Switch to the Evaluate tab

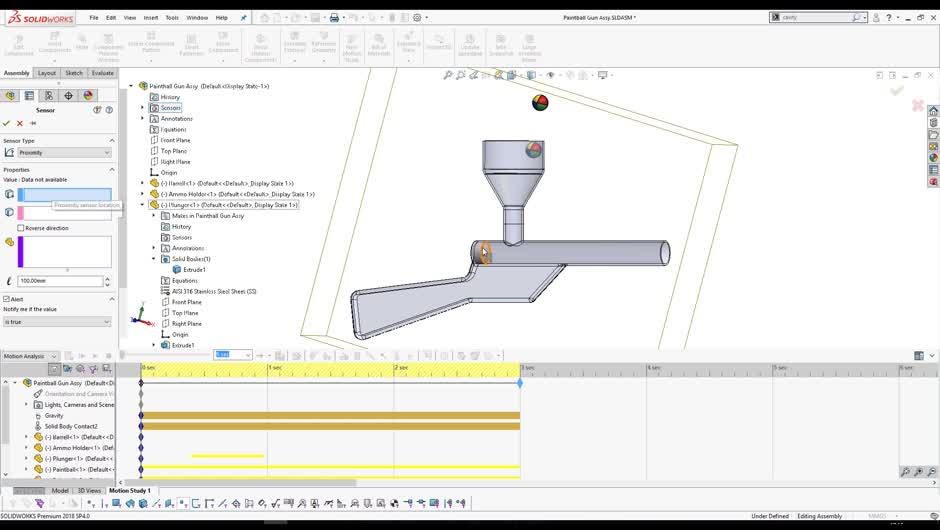click(103, 73)
